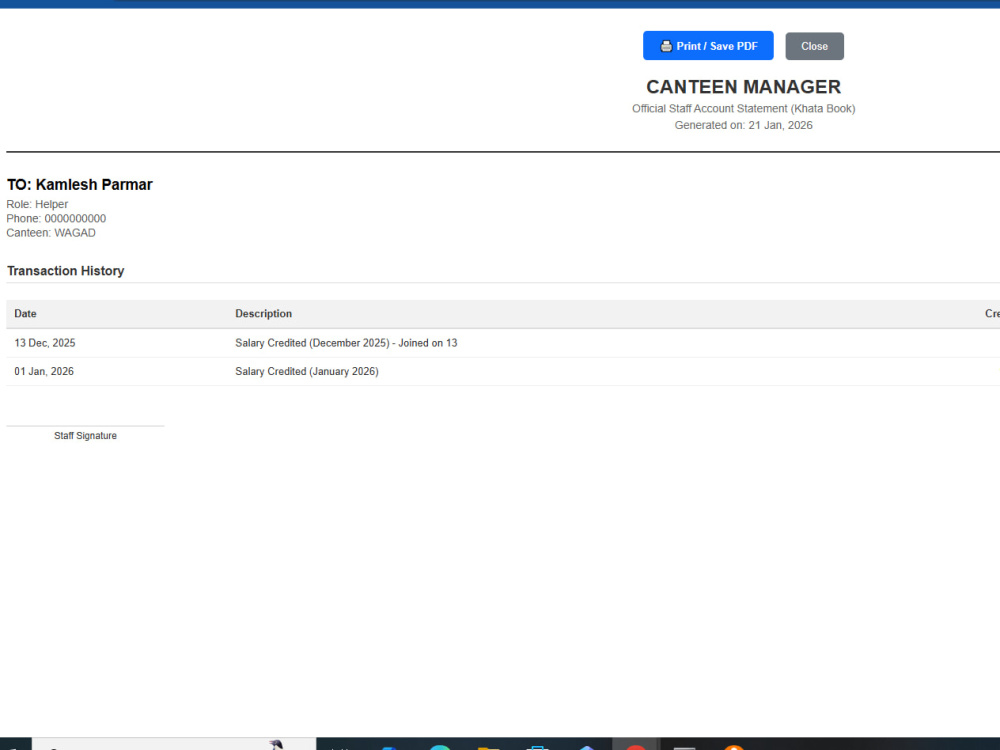Click the Role: Helper line
The width and height of the screenshot is (1000, 750).
(37, 204)
